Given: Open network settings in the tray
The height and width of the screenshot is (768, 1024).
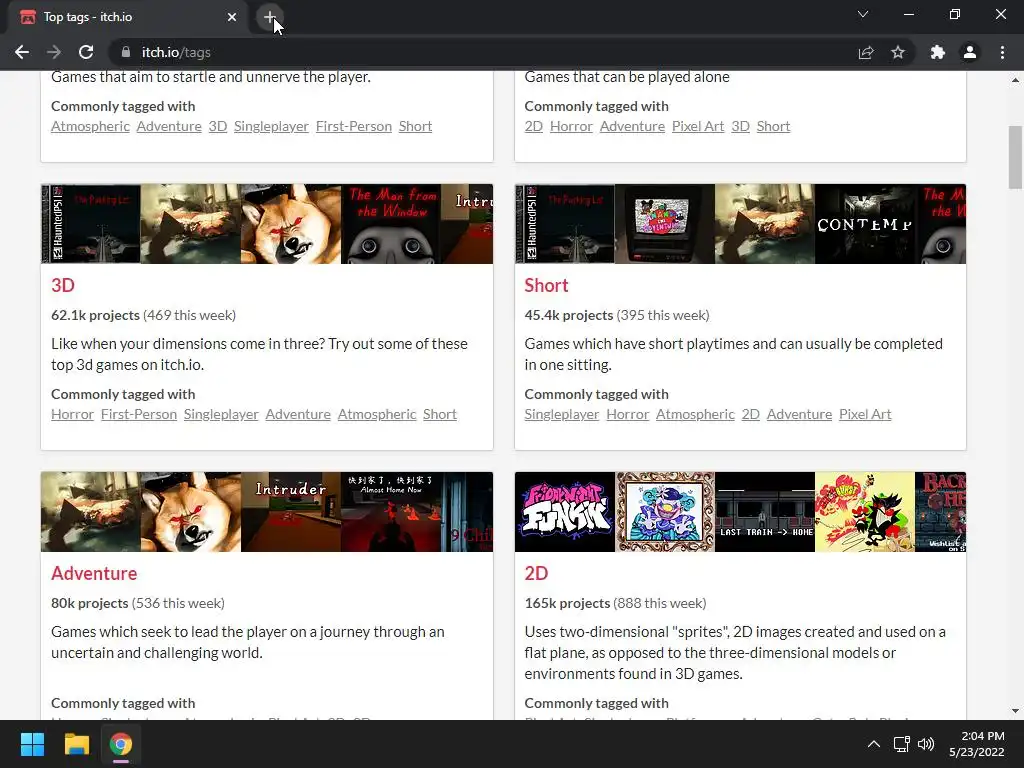Looking at the screenshot, I should 902,744.
